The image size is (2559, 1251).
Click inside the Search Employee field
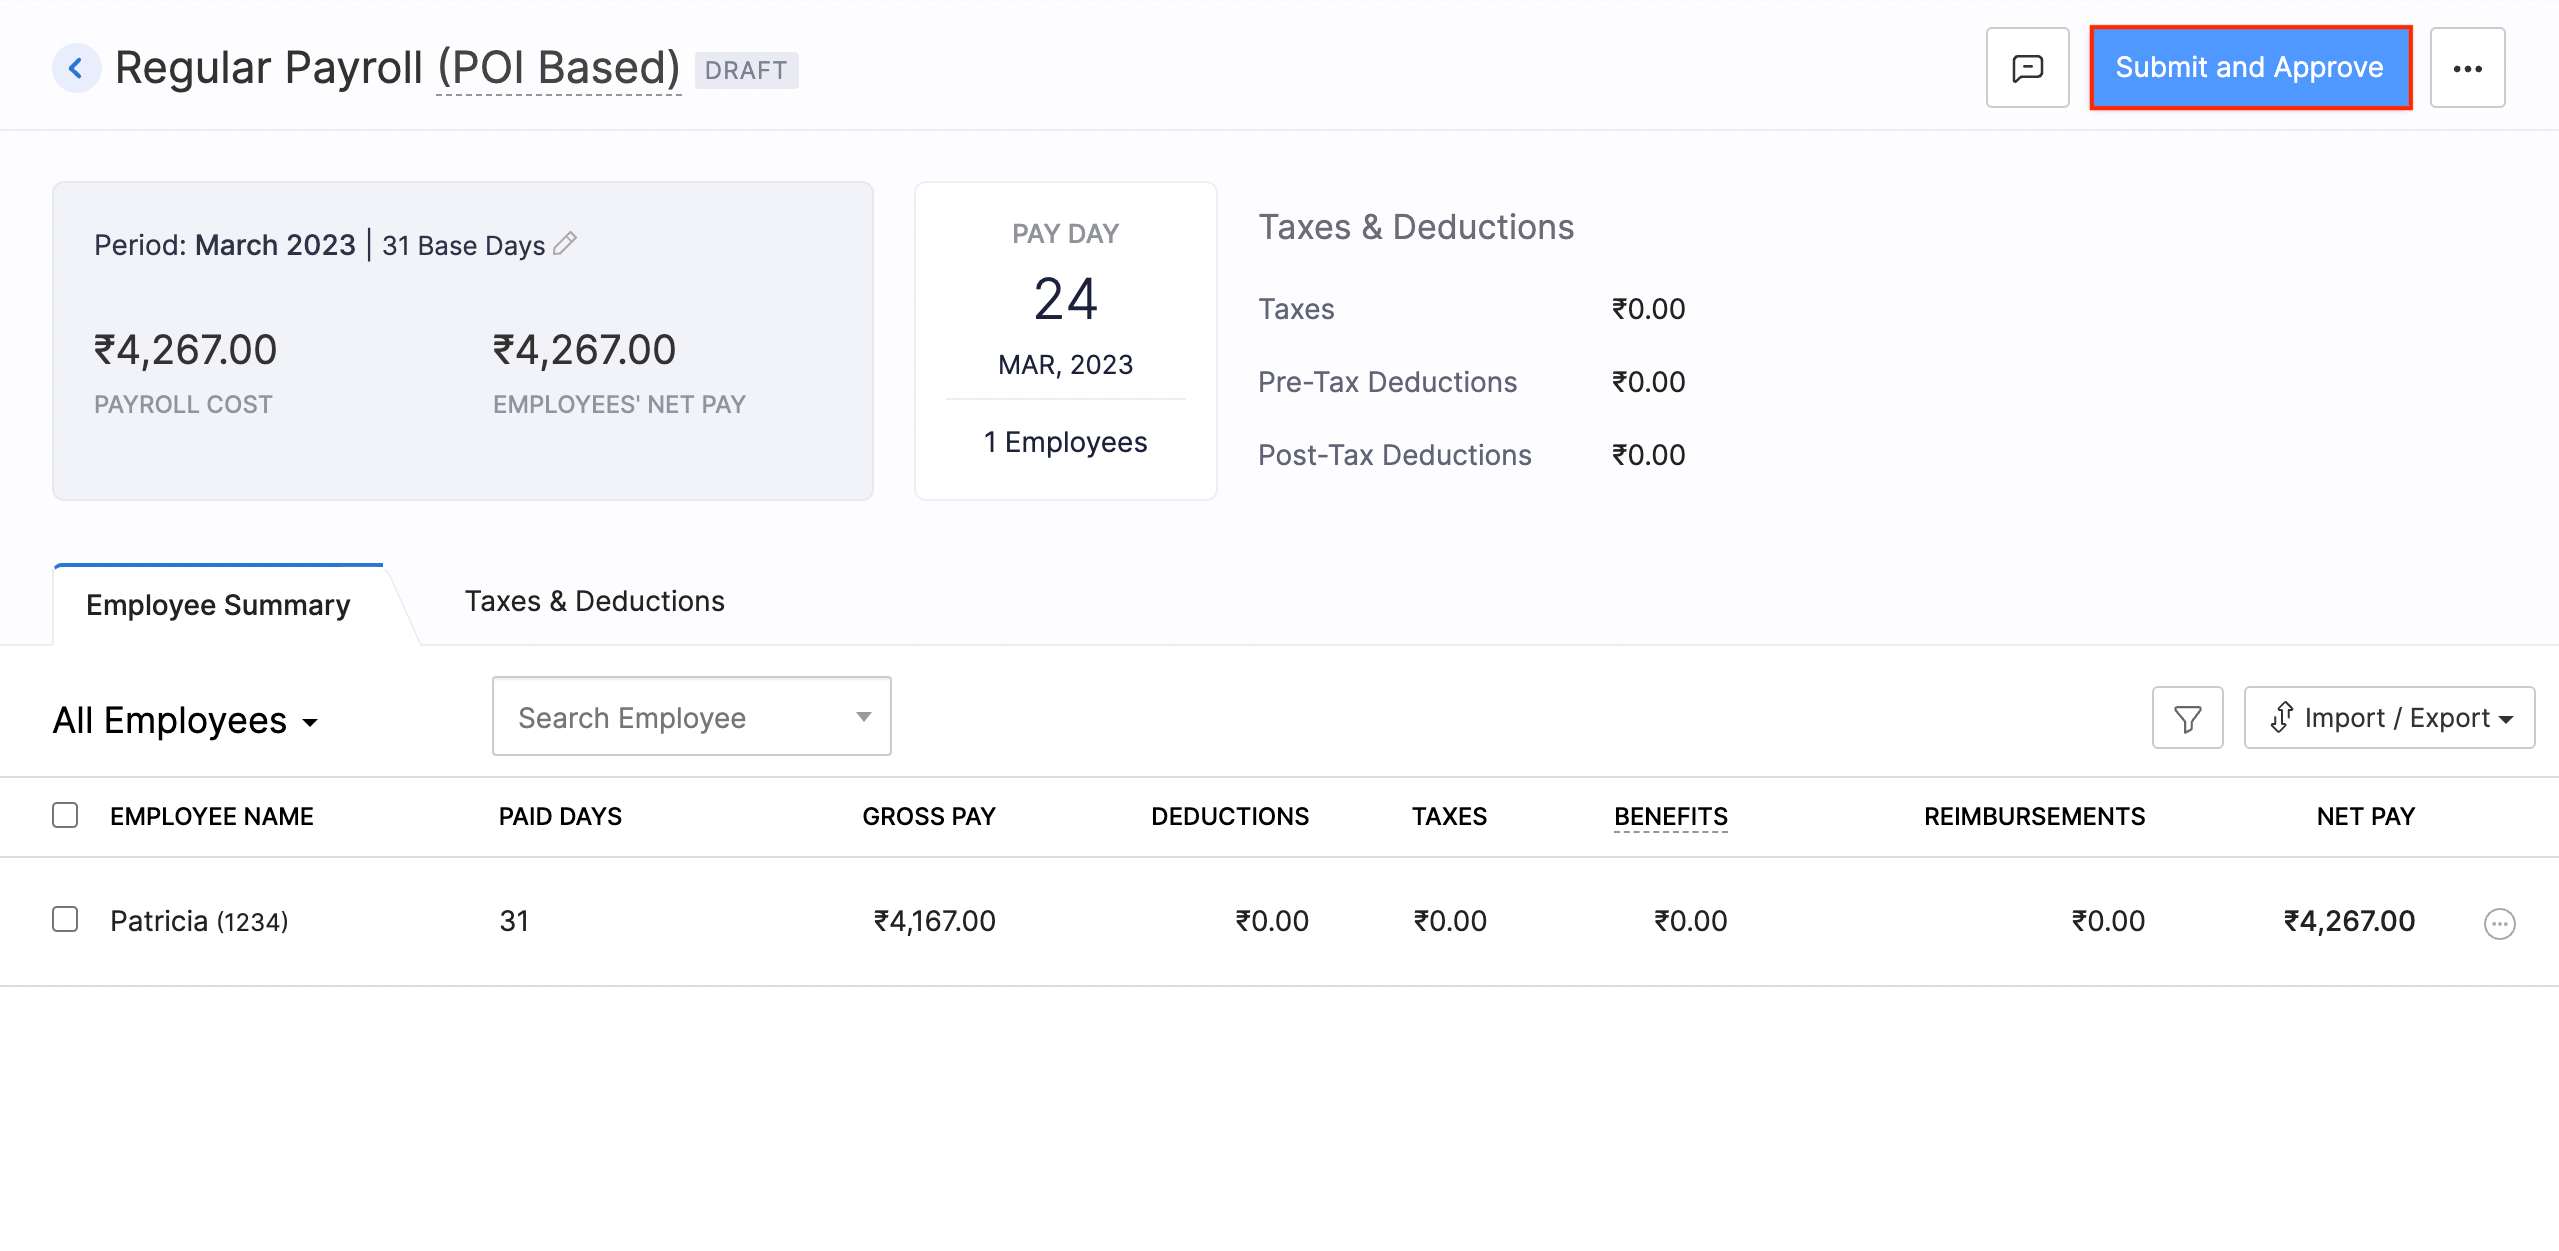point(660,716)
